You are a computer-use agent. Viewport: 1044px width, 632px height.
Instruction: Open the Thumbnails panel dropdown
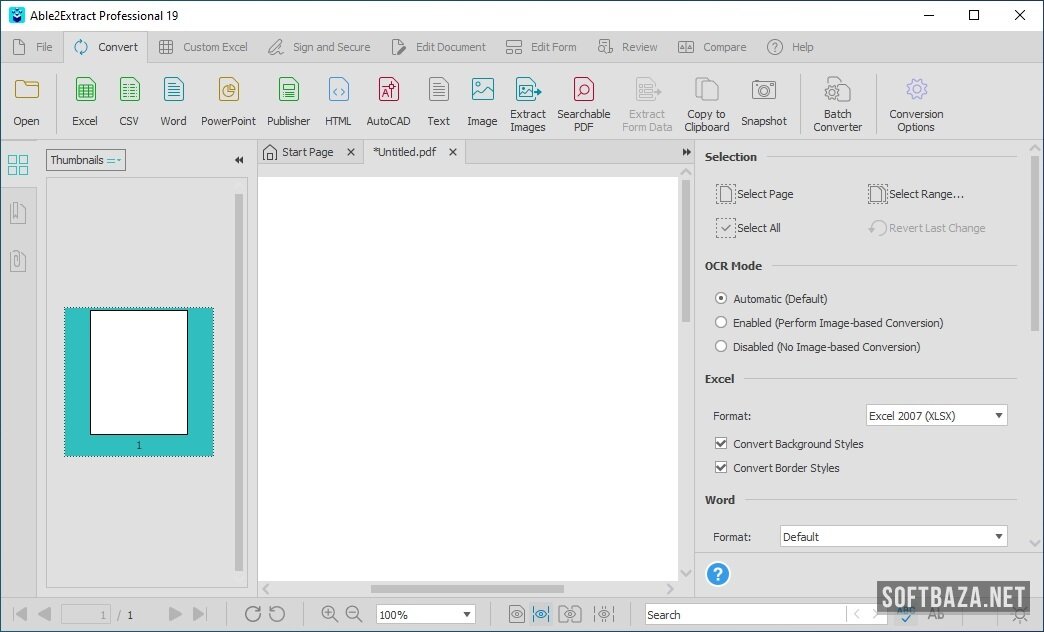86,160
